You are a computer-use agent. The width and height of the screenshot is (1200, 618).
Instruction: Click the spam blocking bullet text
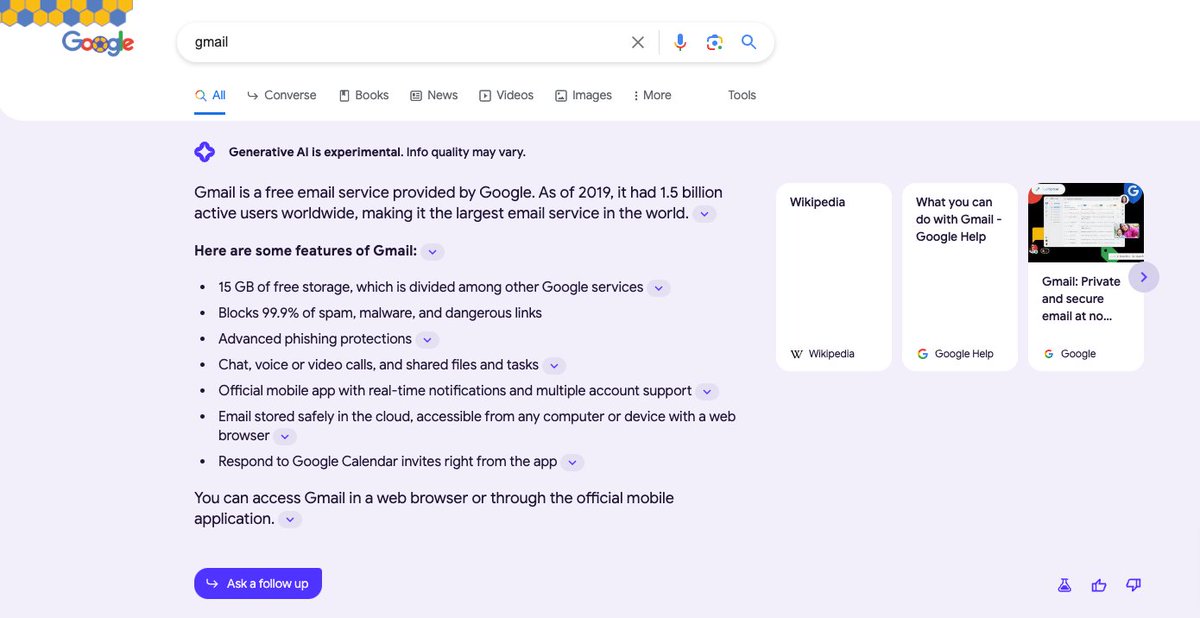click(380, 313)
